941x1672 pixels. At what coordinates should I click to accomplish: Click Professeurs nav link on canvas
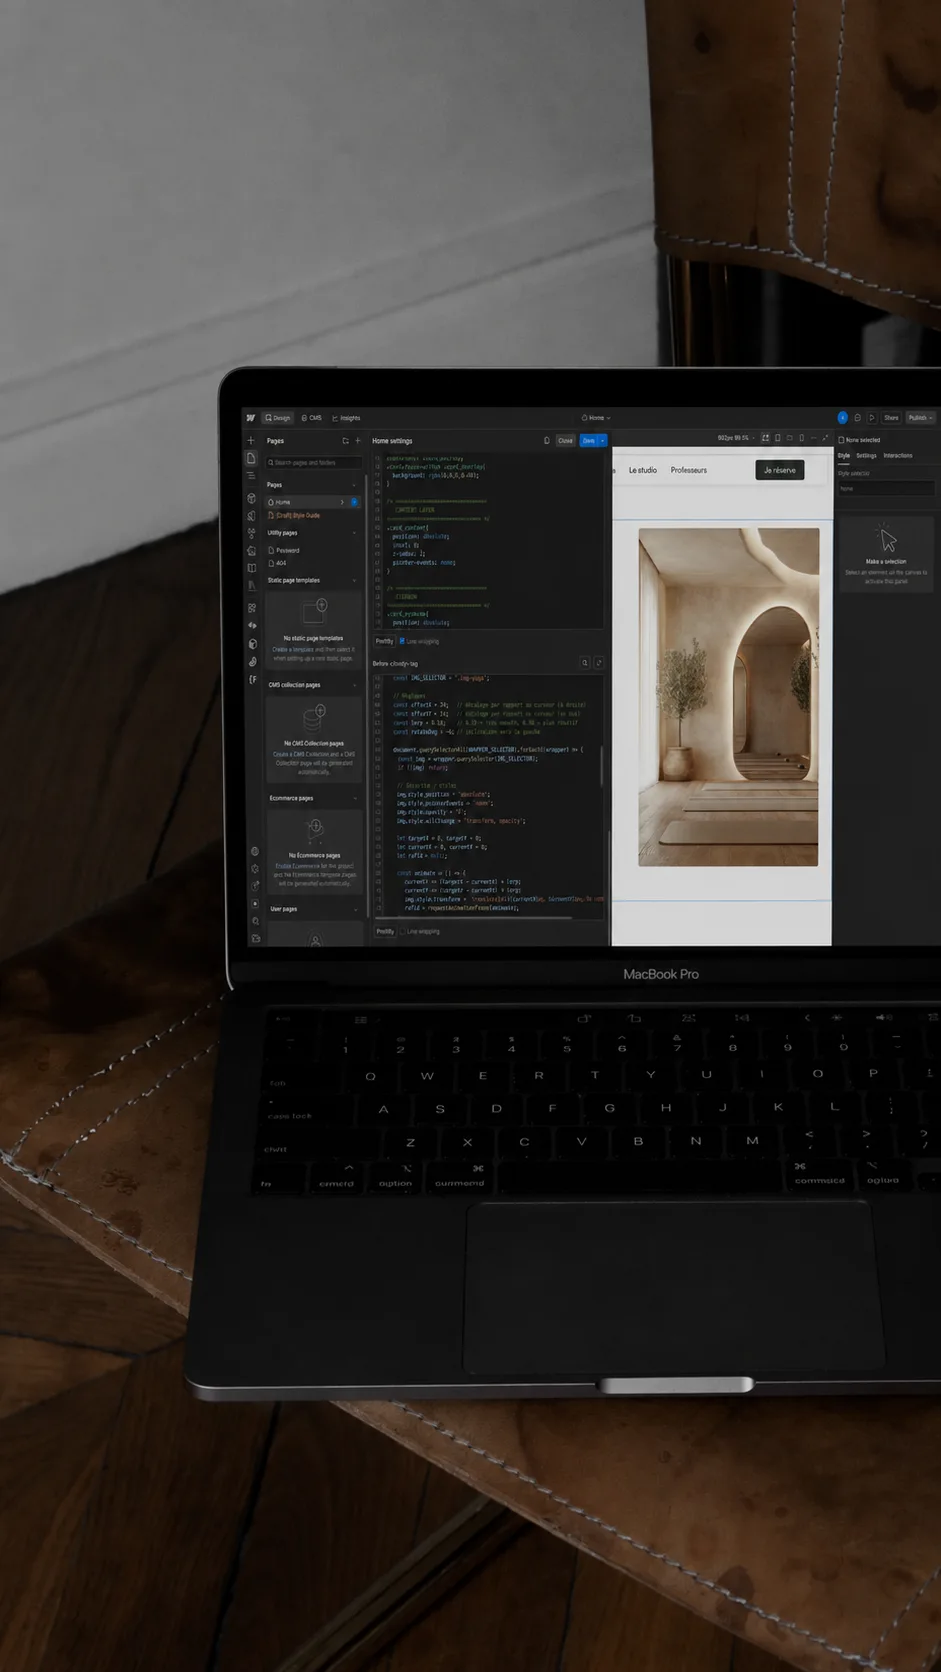point(689,470)
